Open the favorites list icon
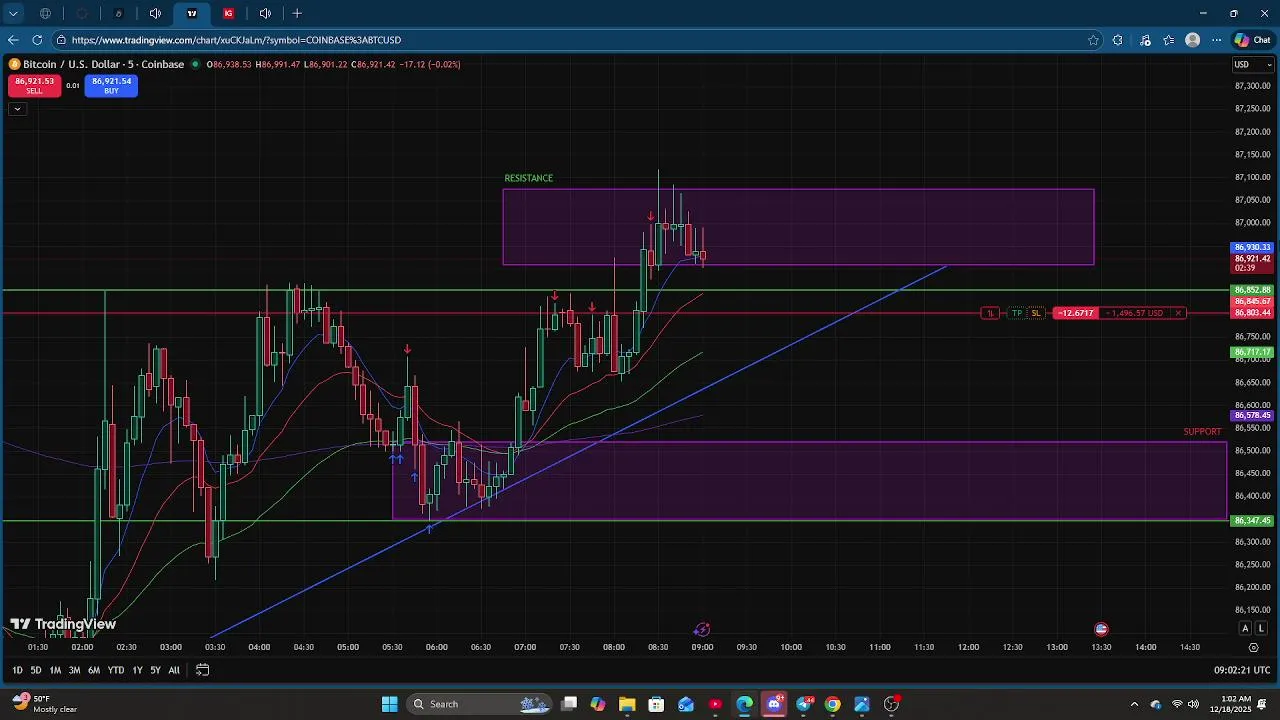Viewport: 1280px width, 720px height. 1169,40
